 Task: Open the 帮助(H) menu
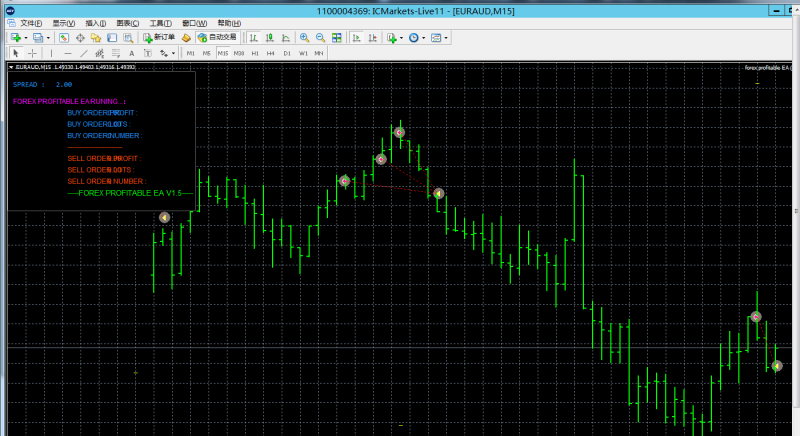[x=229, y=23]
